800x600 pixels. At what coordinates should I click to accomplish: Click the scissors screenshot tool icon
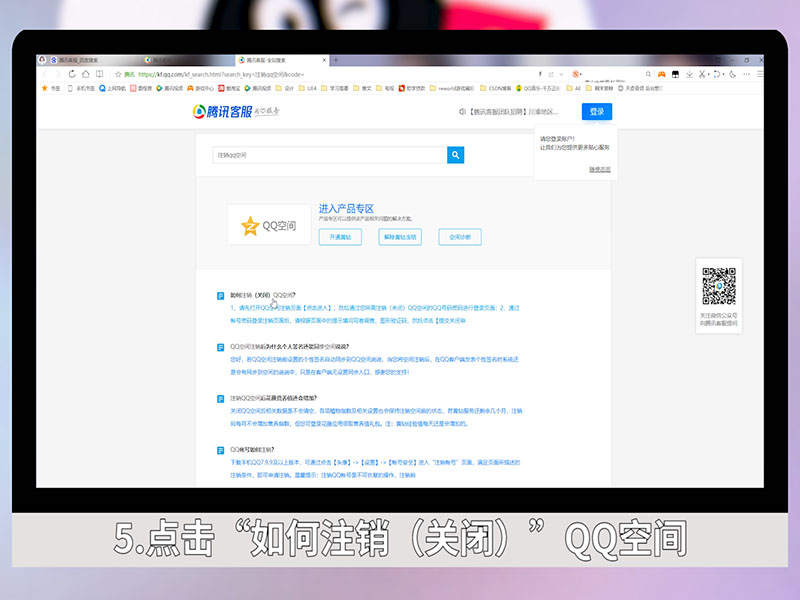point(702,74)
